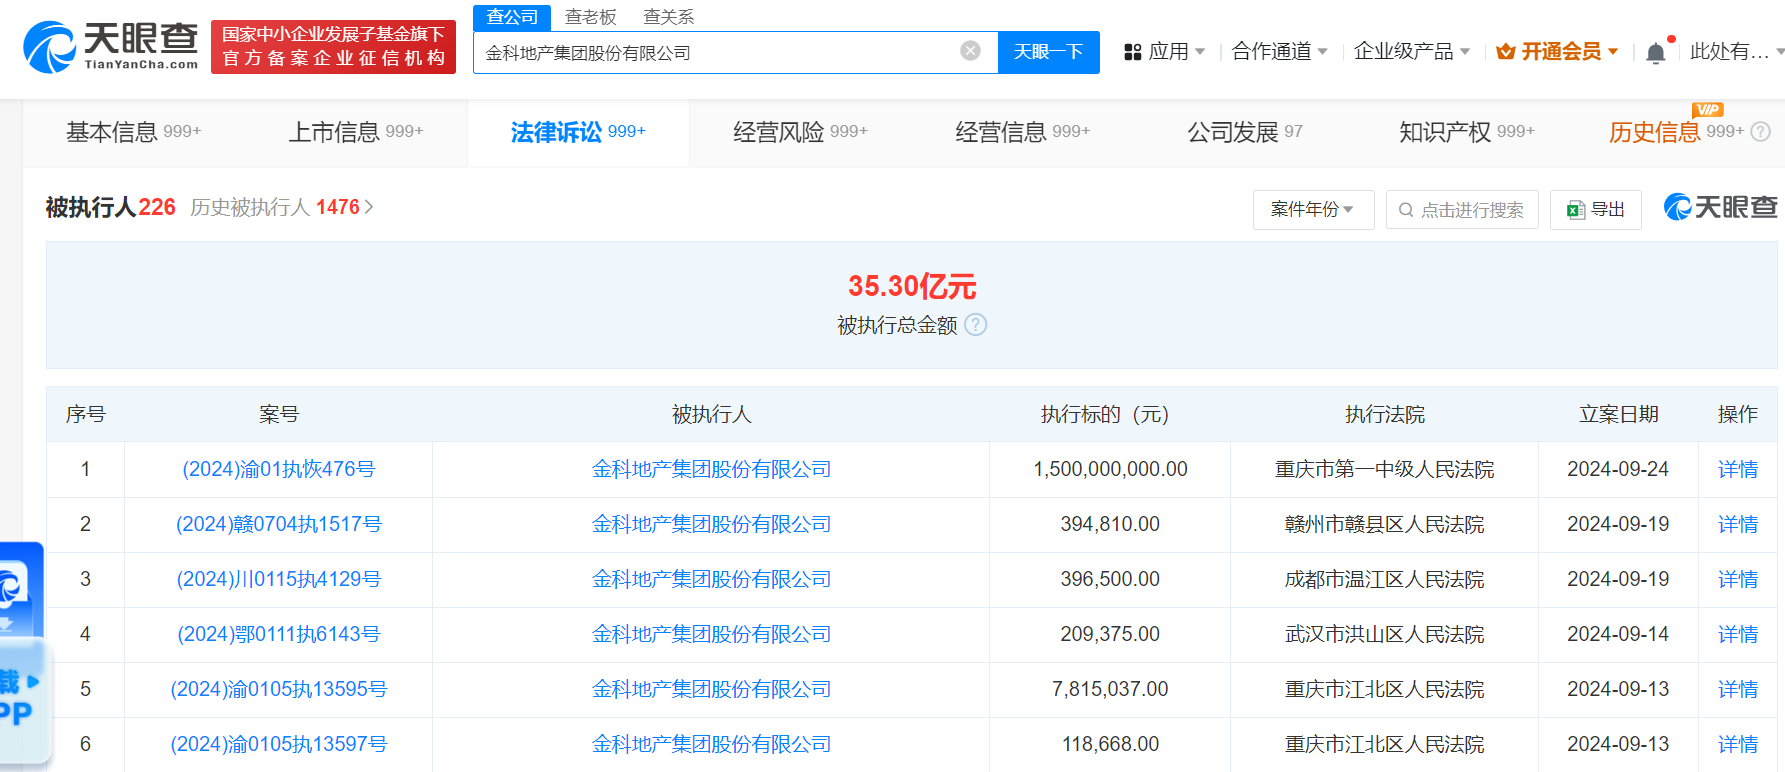Click the help icon next to 历史信息

click(x=1761, y=132)
